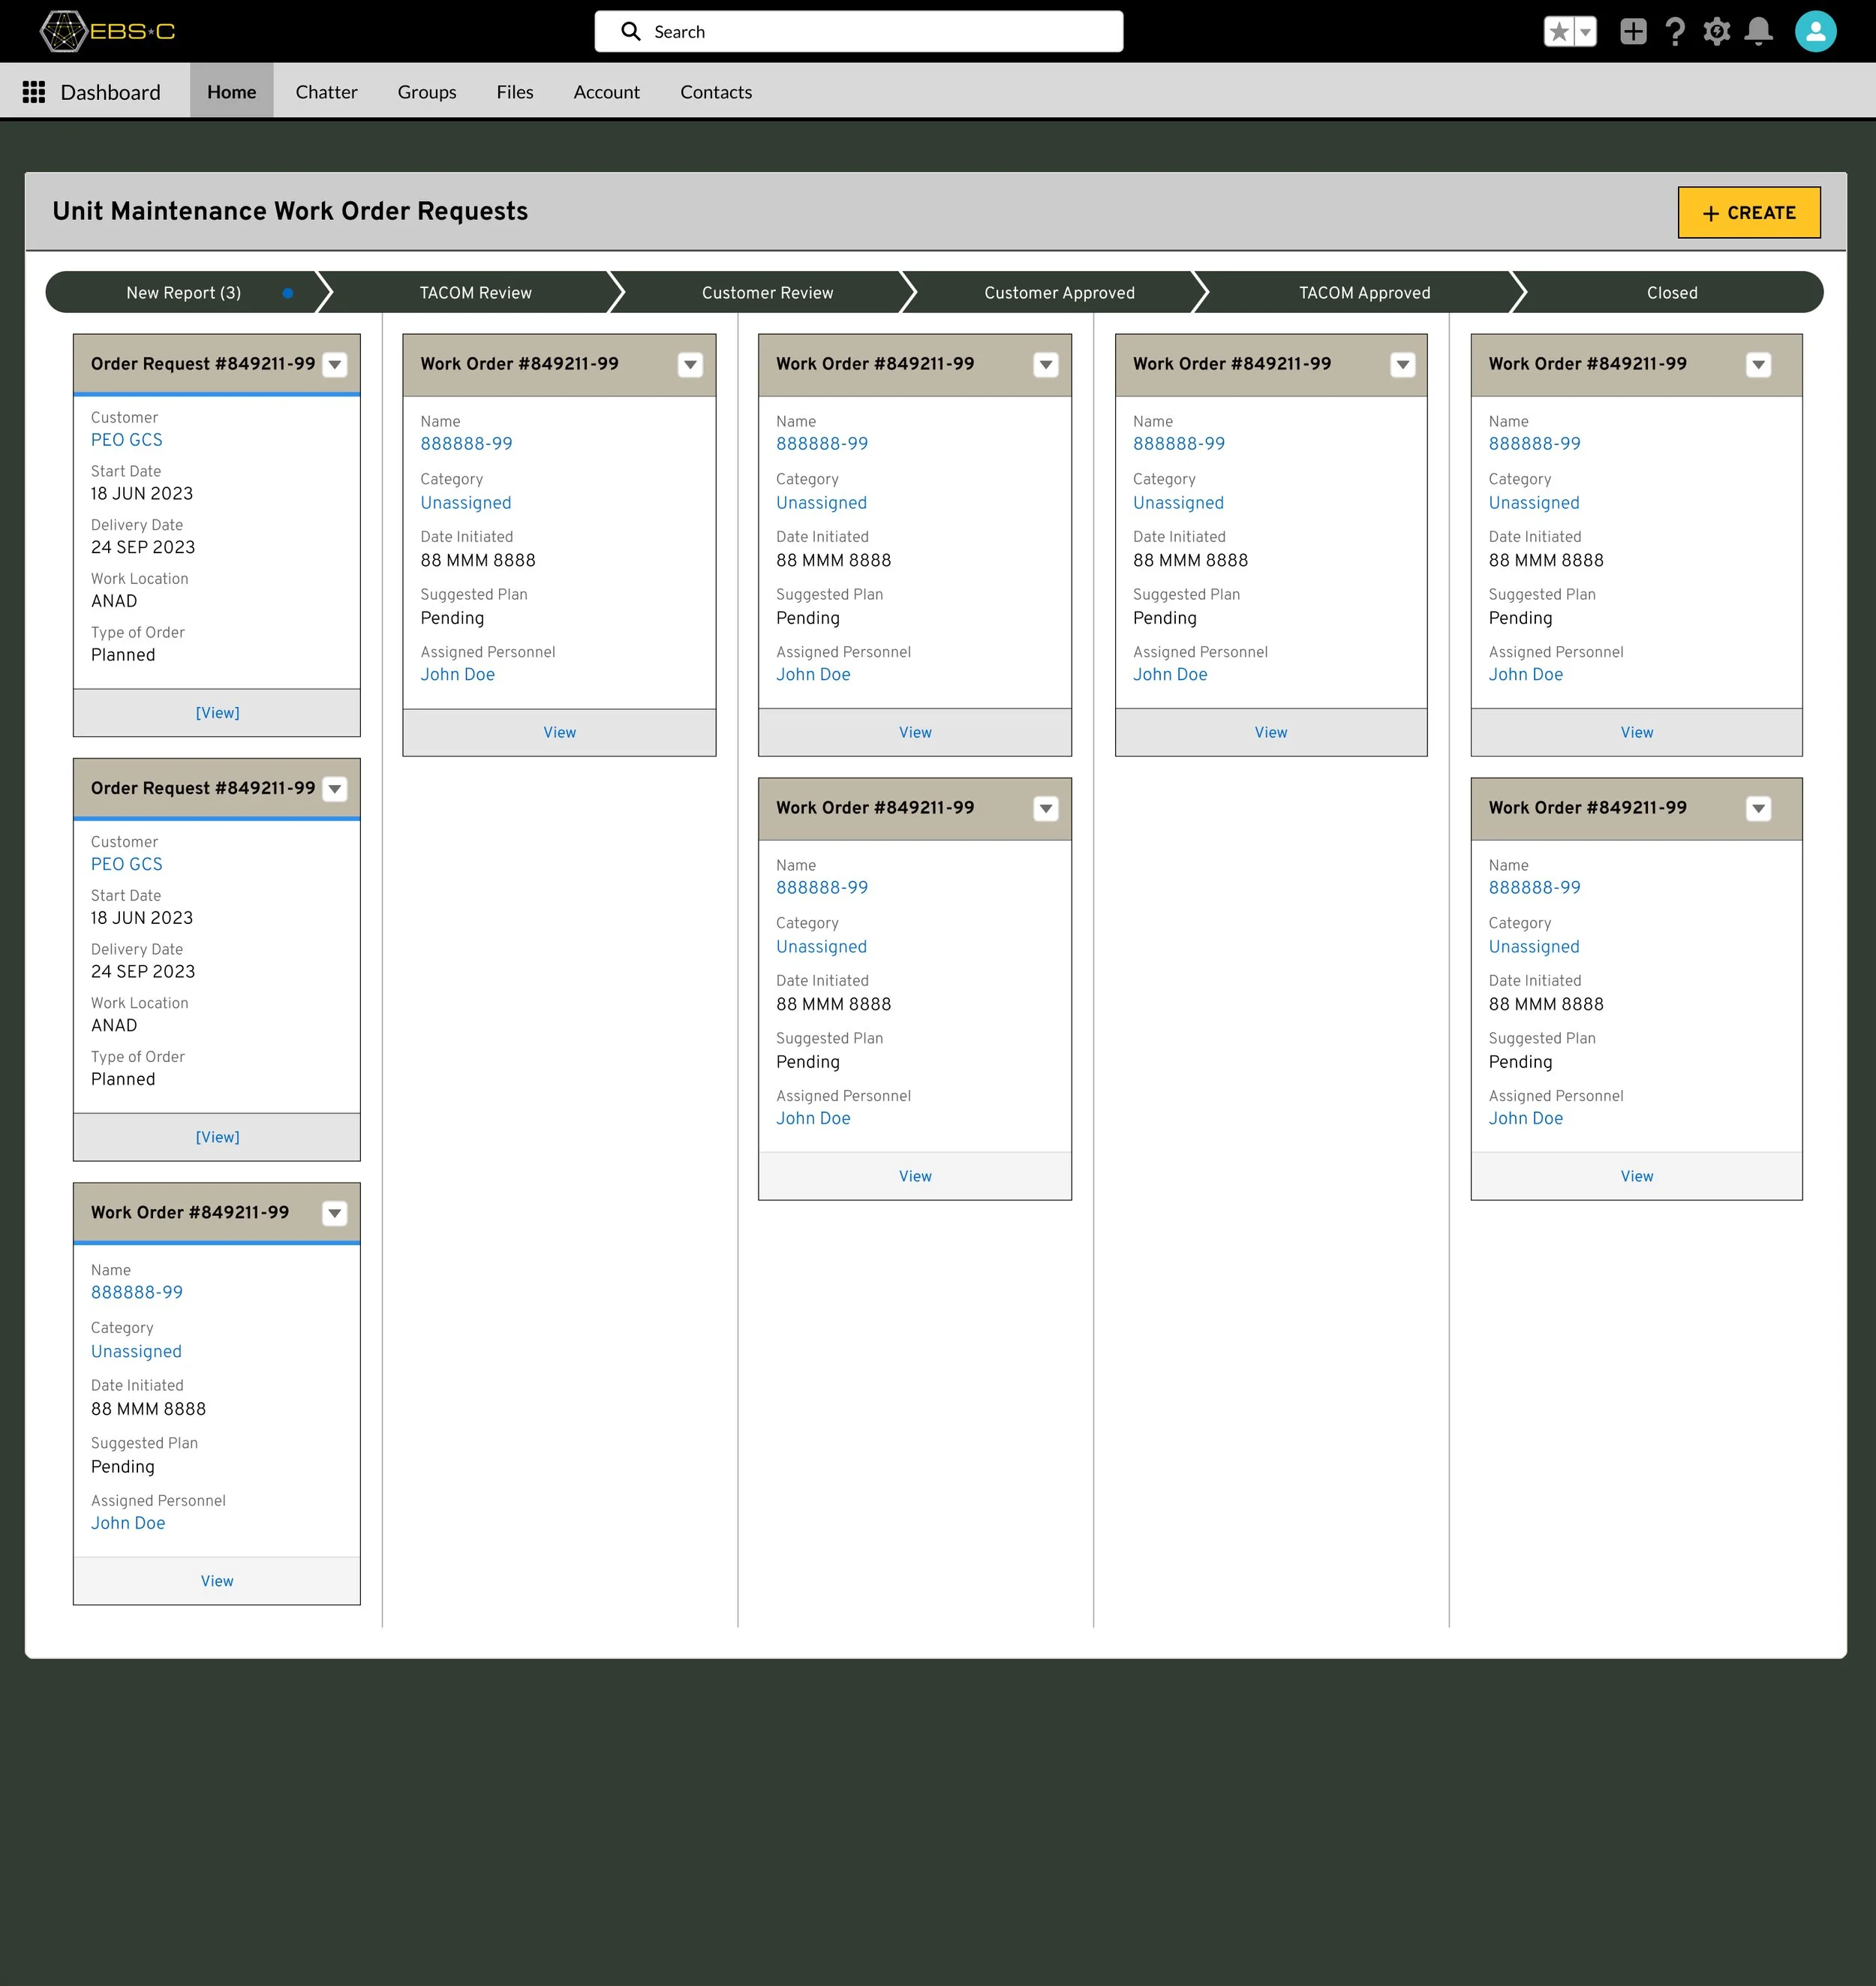
Task: Open the PEO GCS customer link in first card
Action: click(x=126, y=440)
